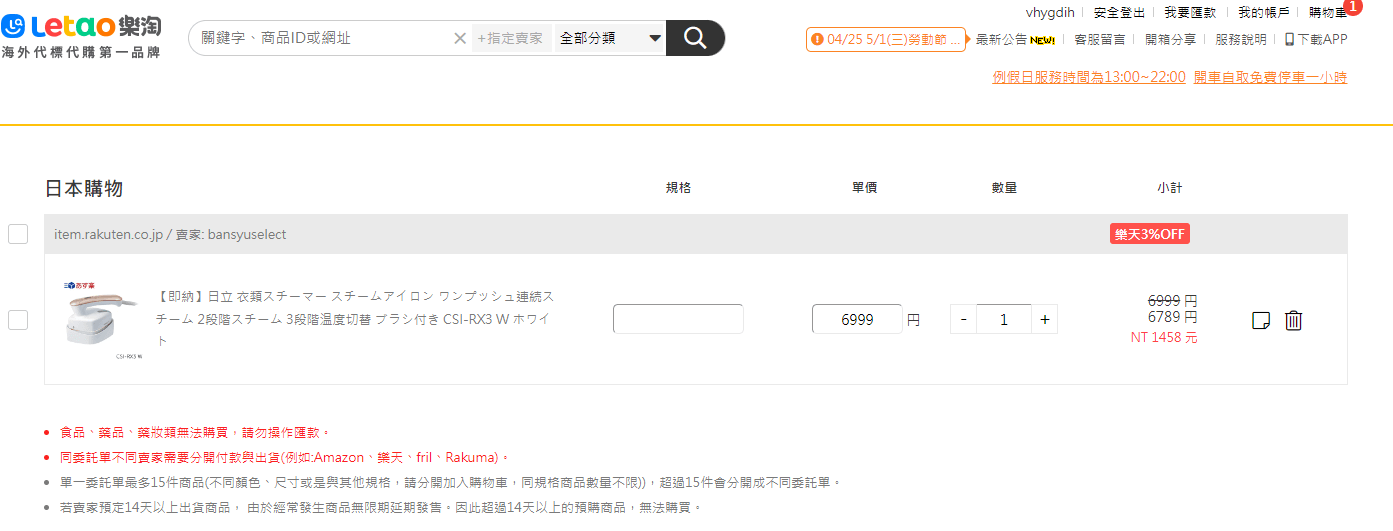Click the red 食品、藥品 warning notice

(194, 432)
